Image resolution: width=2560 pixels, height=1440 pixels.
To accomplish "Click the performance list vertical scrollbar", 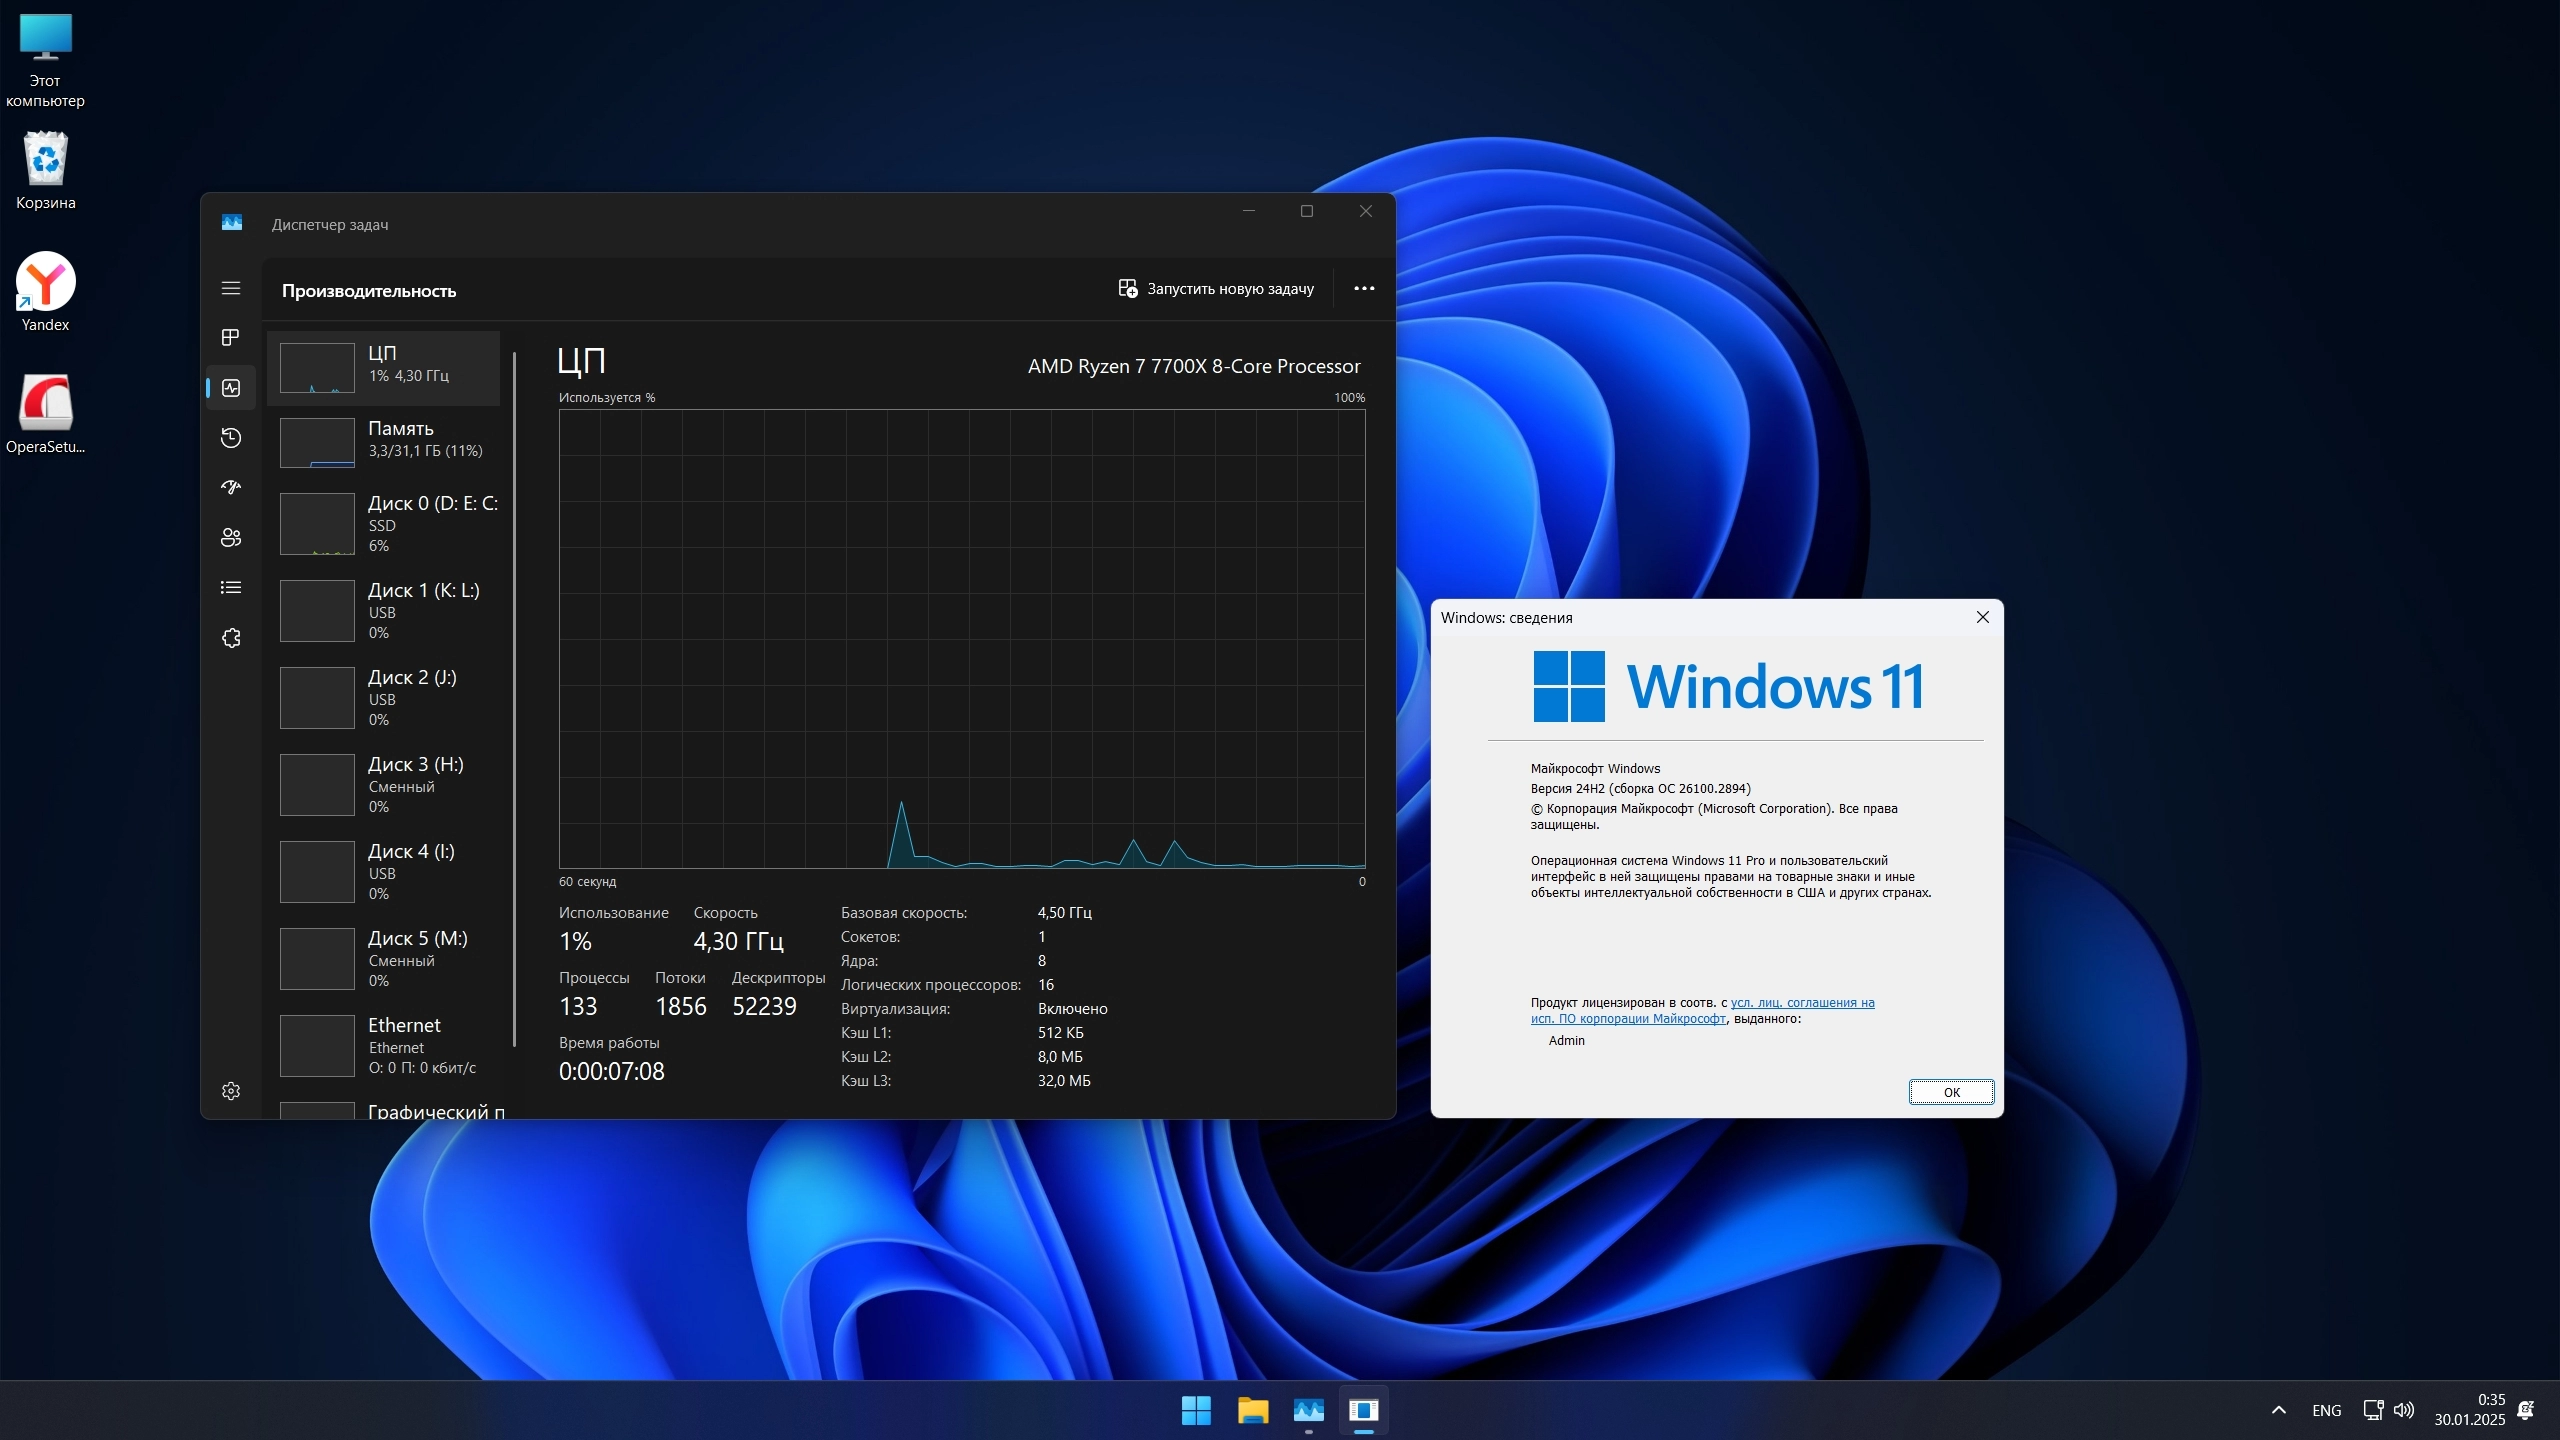I will coord(515,700).
